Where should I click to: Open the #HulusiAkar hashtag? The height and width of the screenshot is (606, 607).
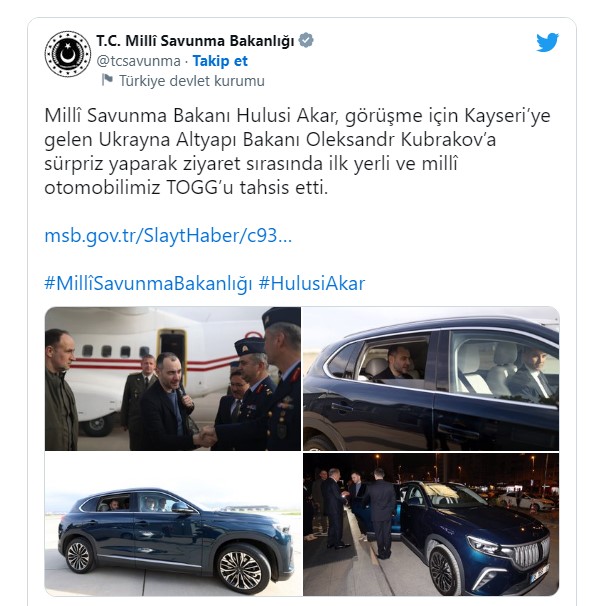(312, 283)
